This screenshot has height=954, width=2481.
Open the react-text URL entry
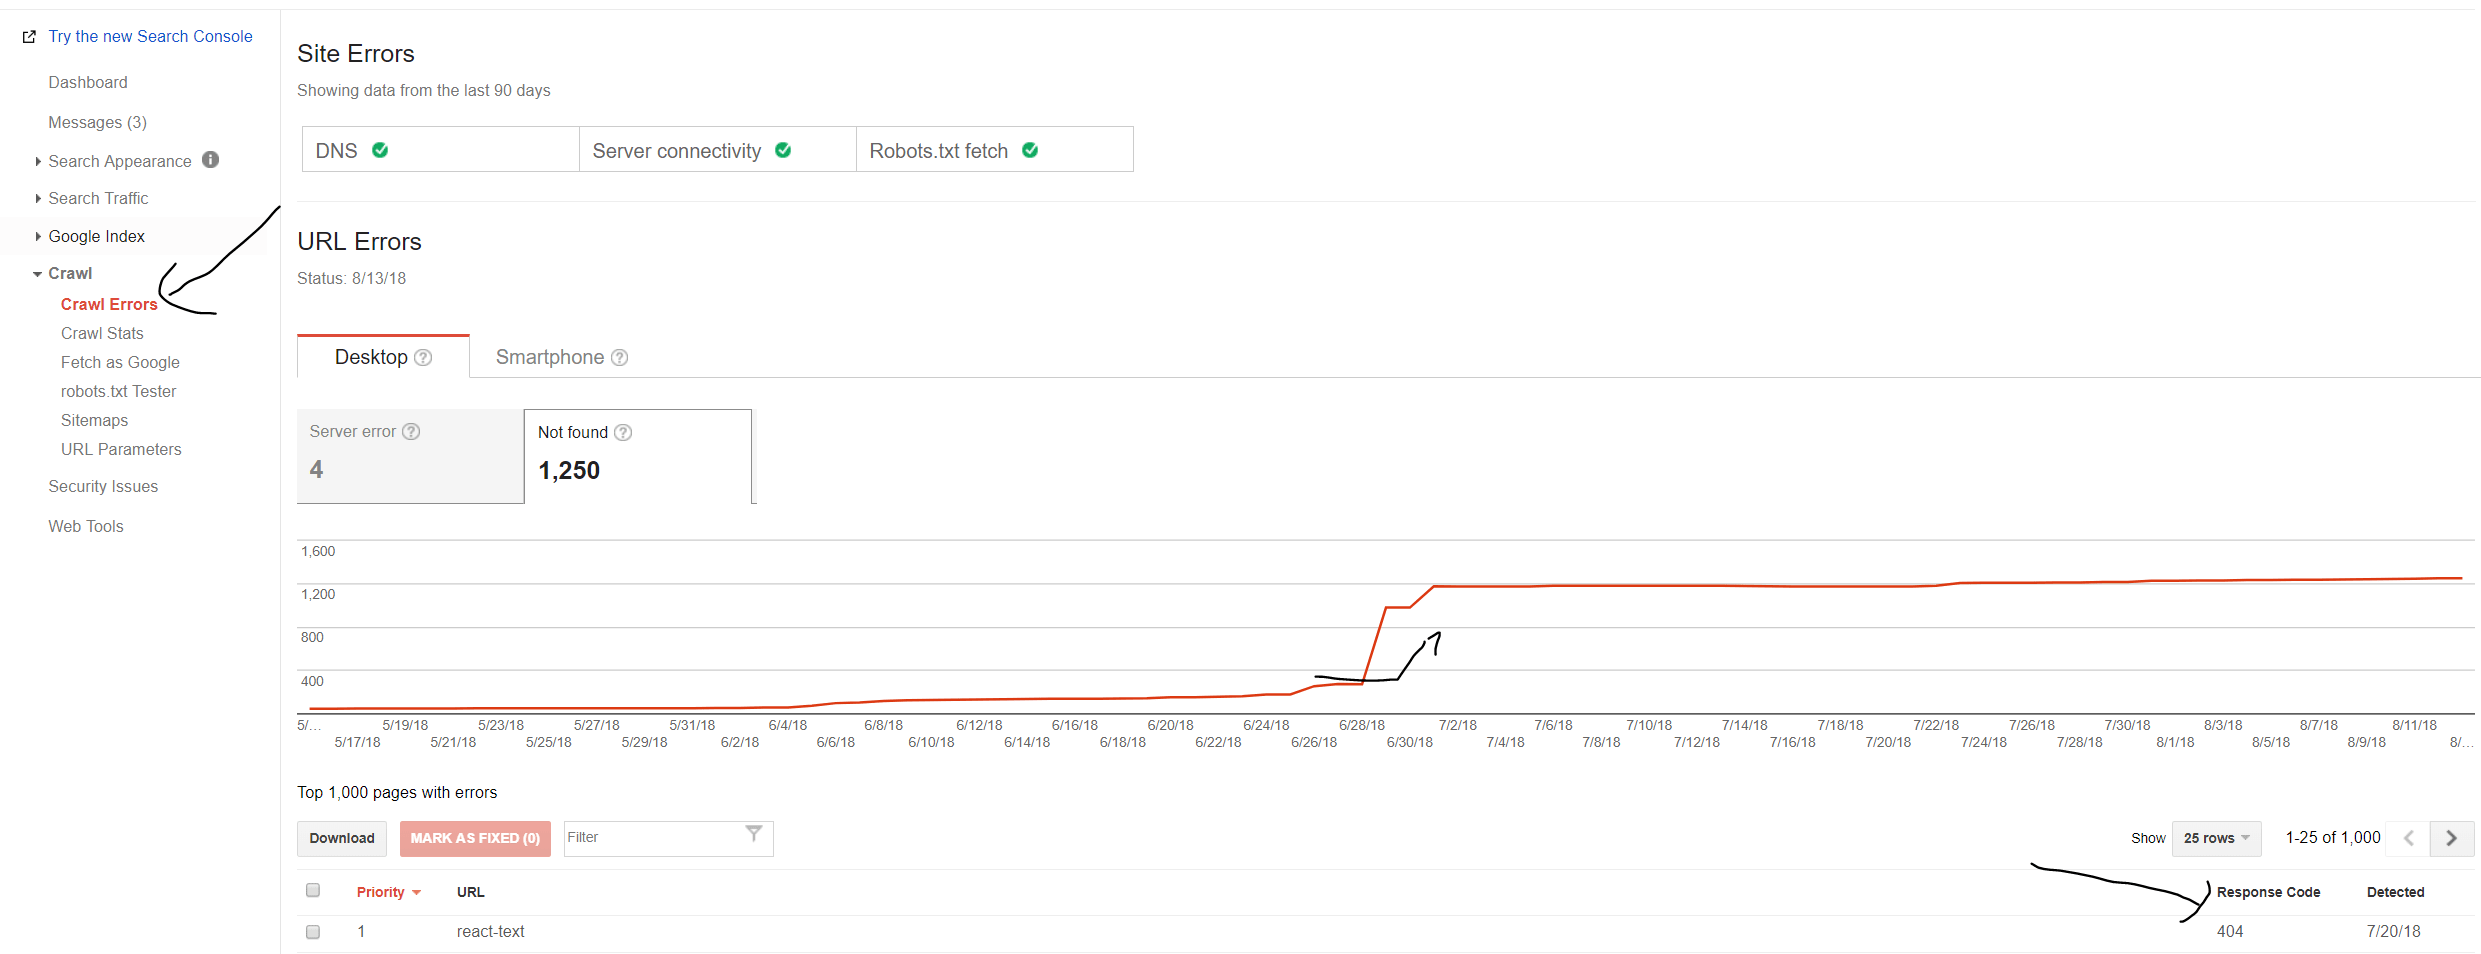pyautogui.click(x=490, y=931)
